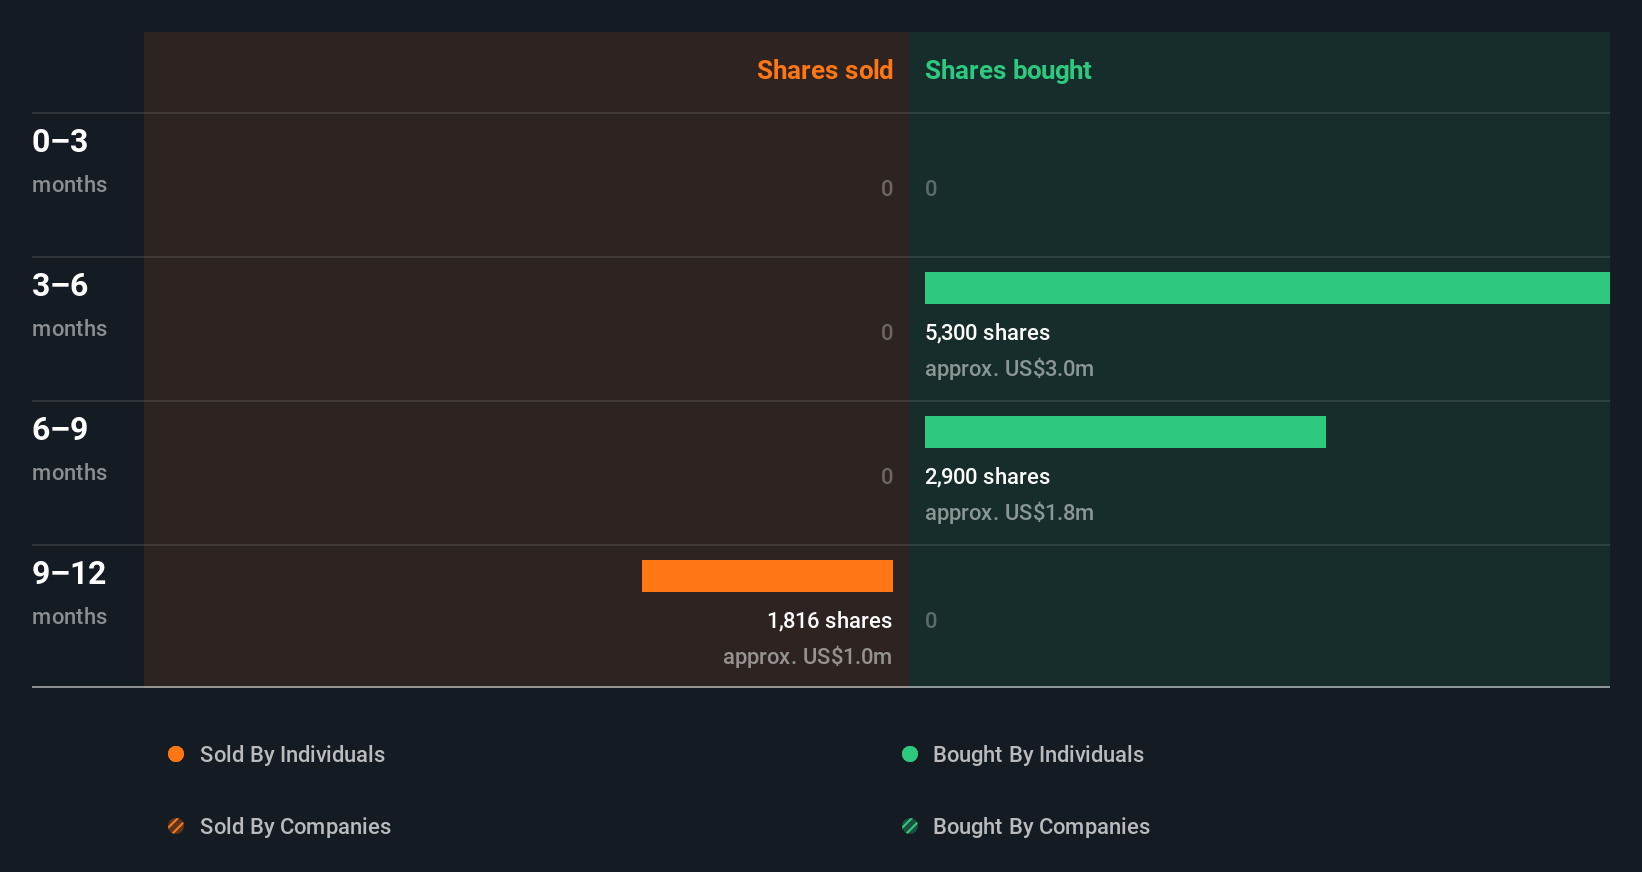Click the approx. US$1.0m text

tap(808, 656)
